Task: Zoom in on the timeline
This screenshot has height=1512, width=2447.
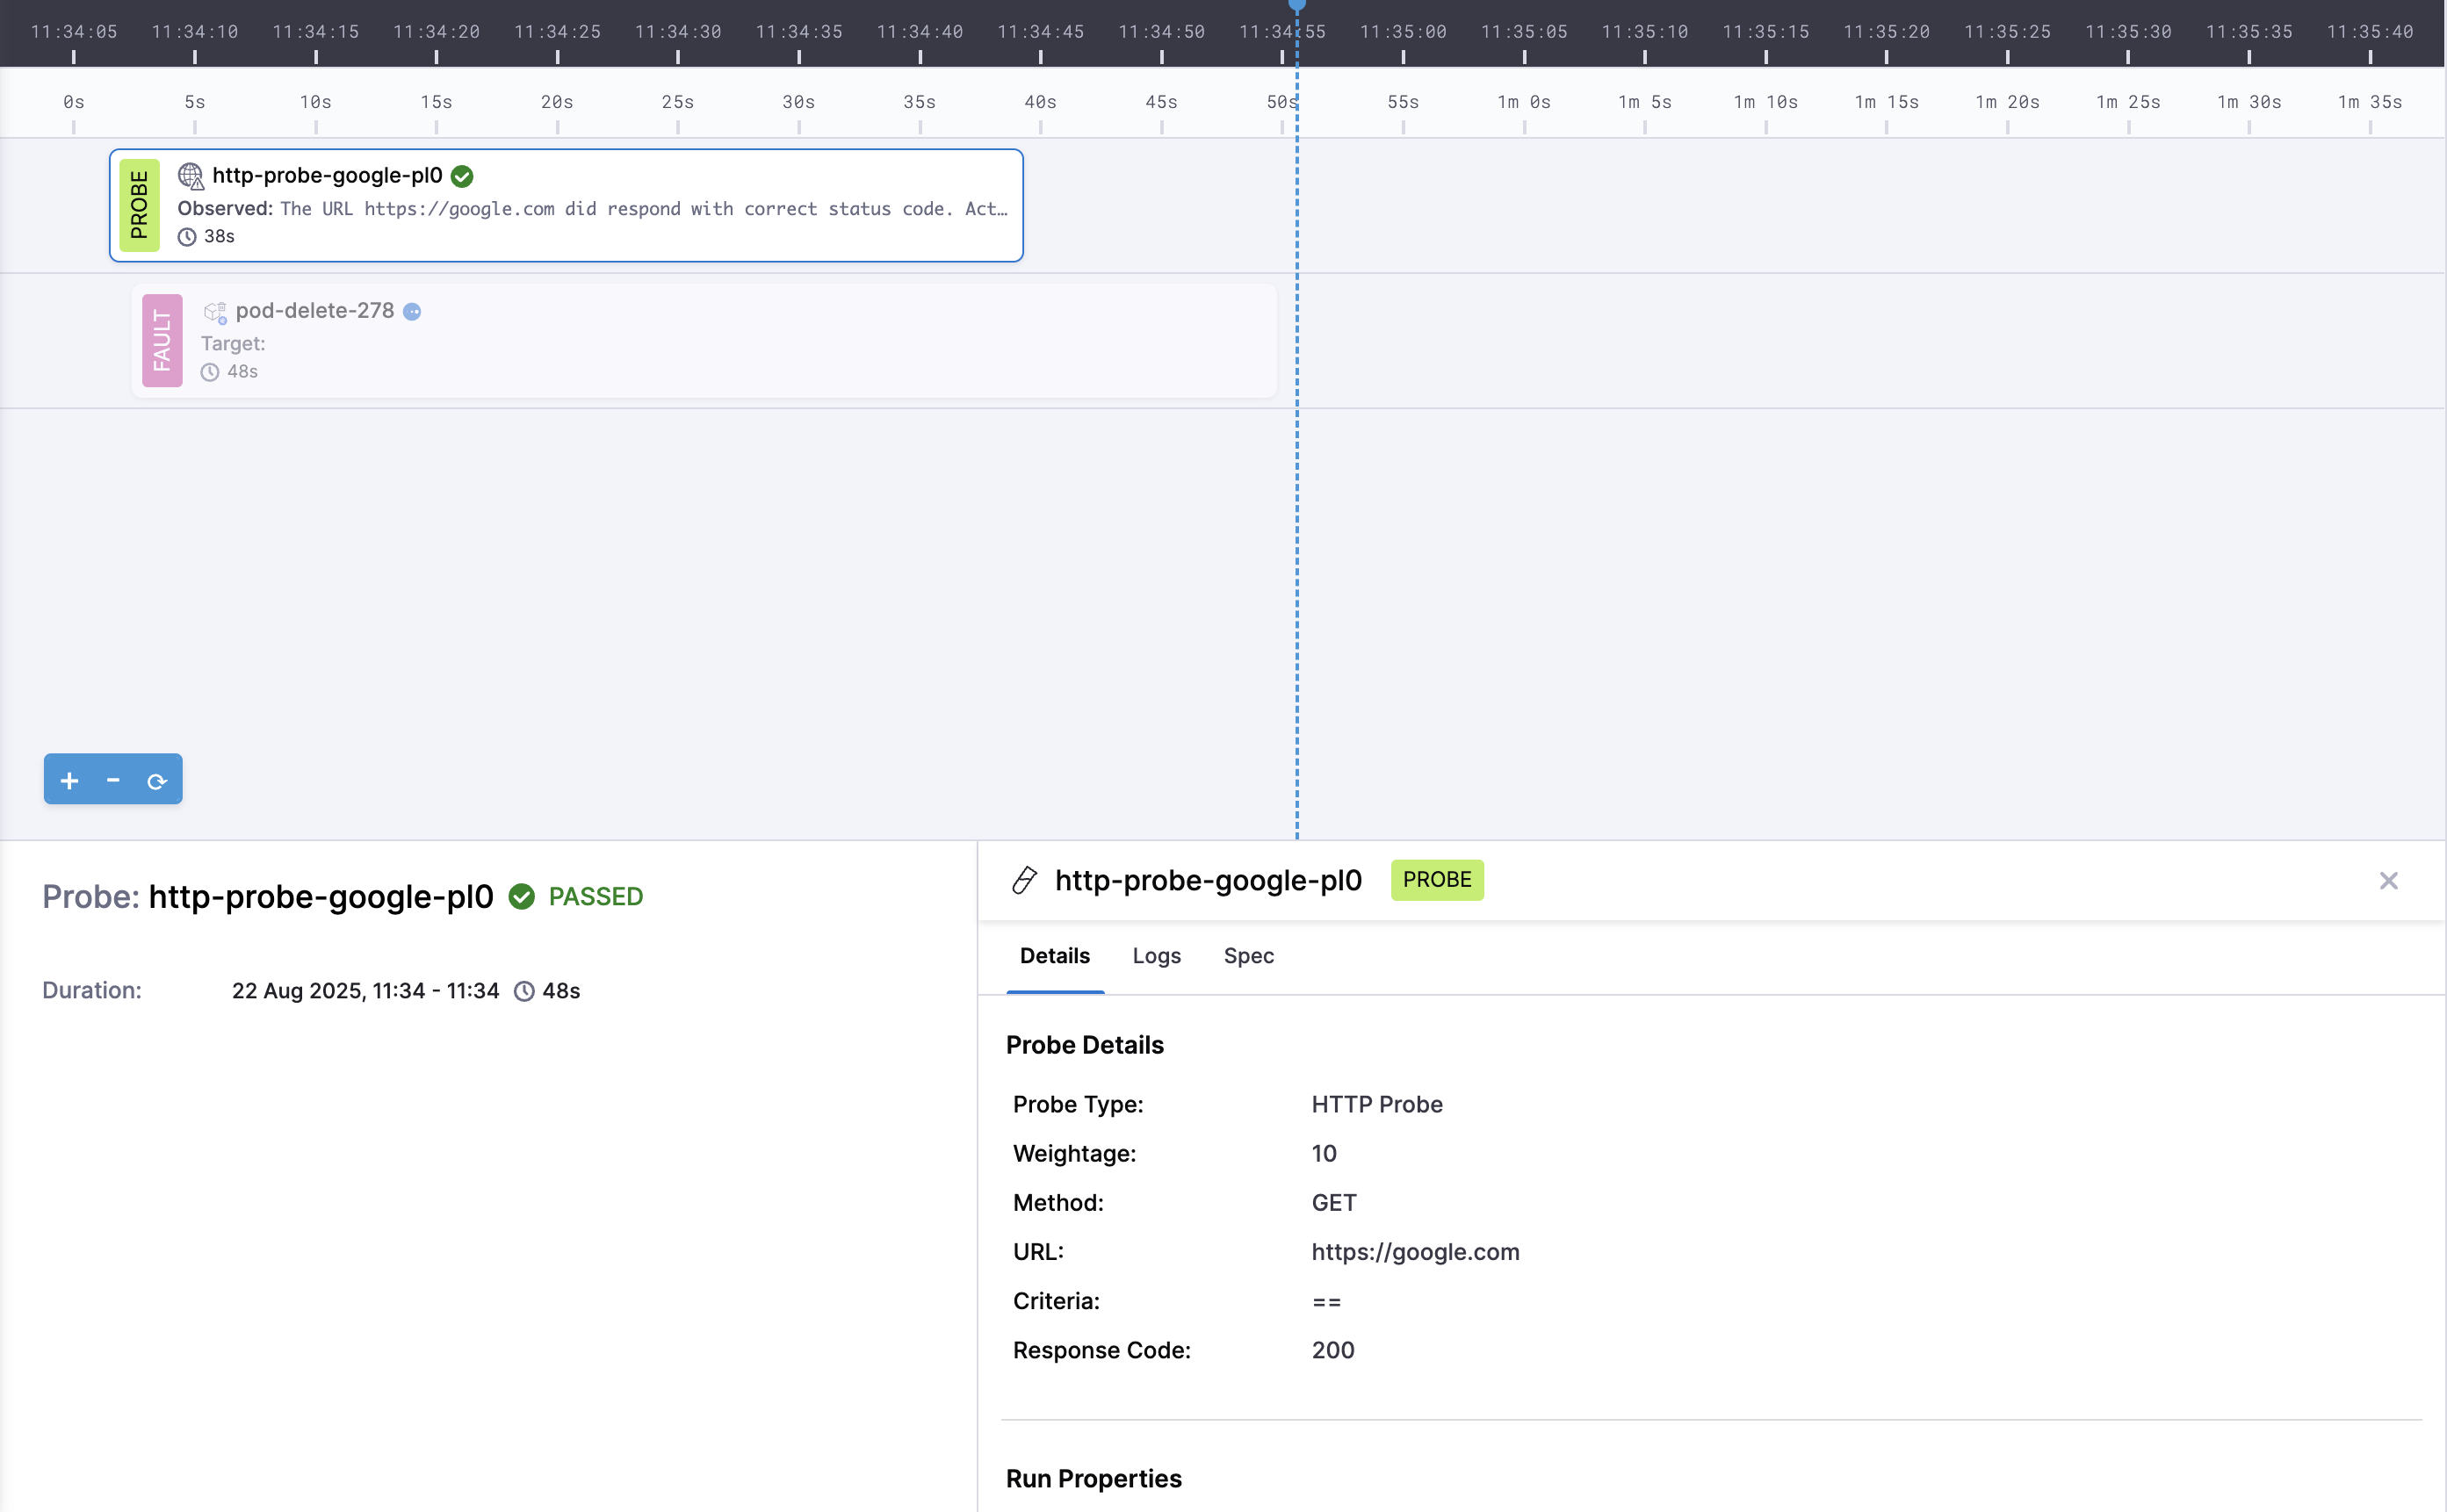Action: 68,779
